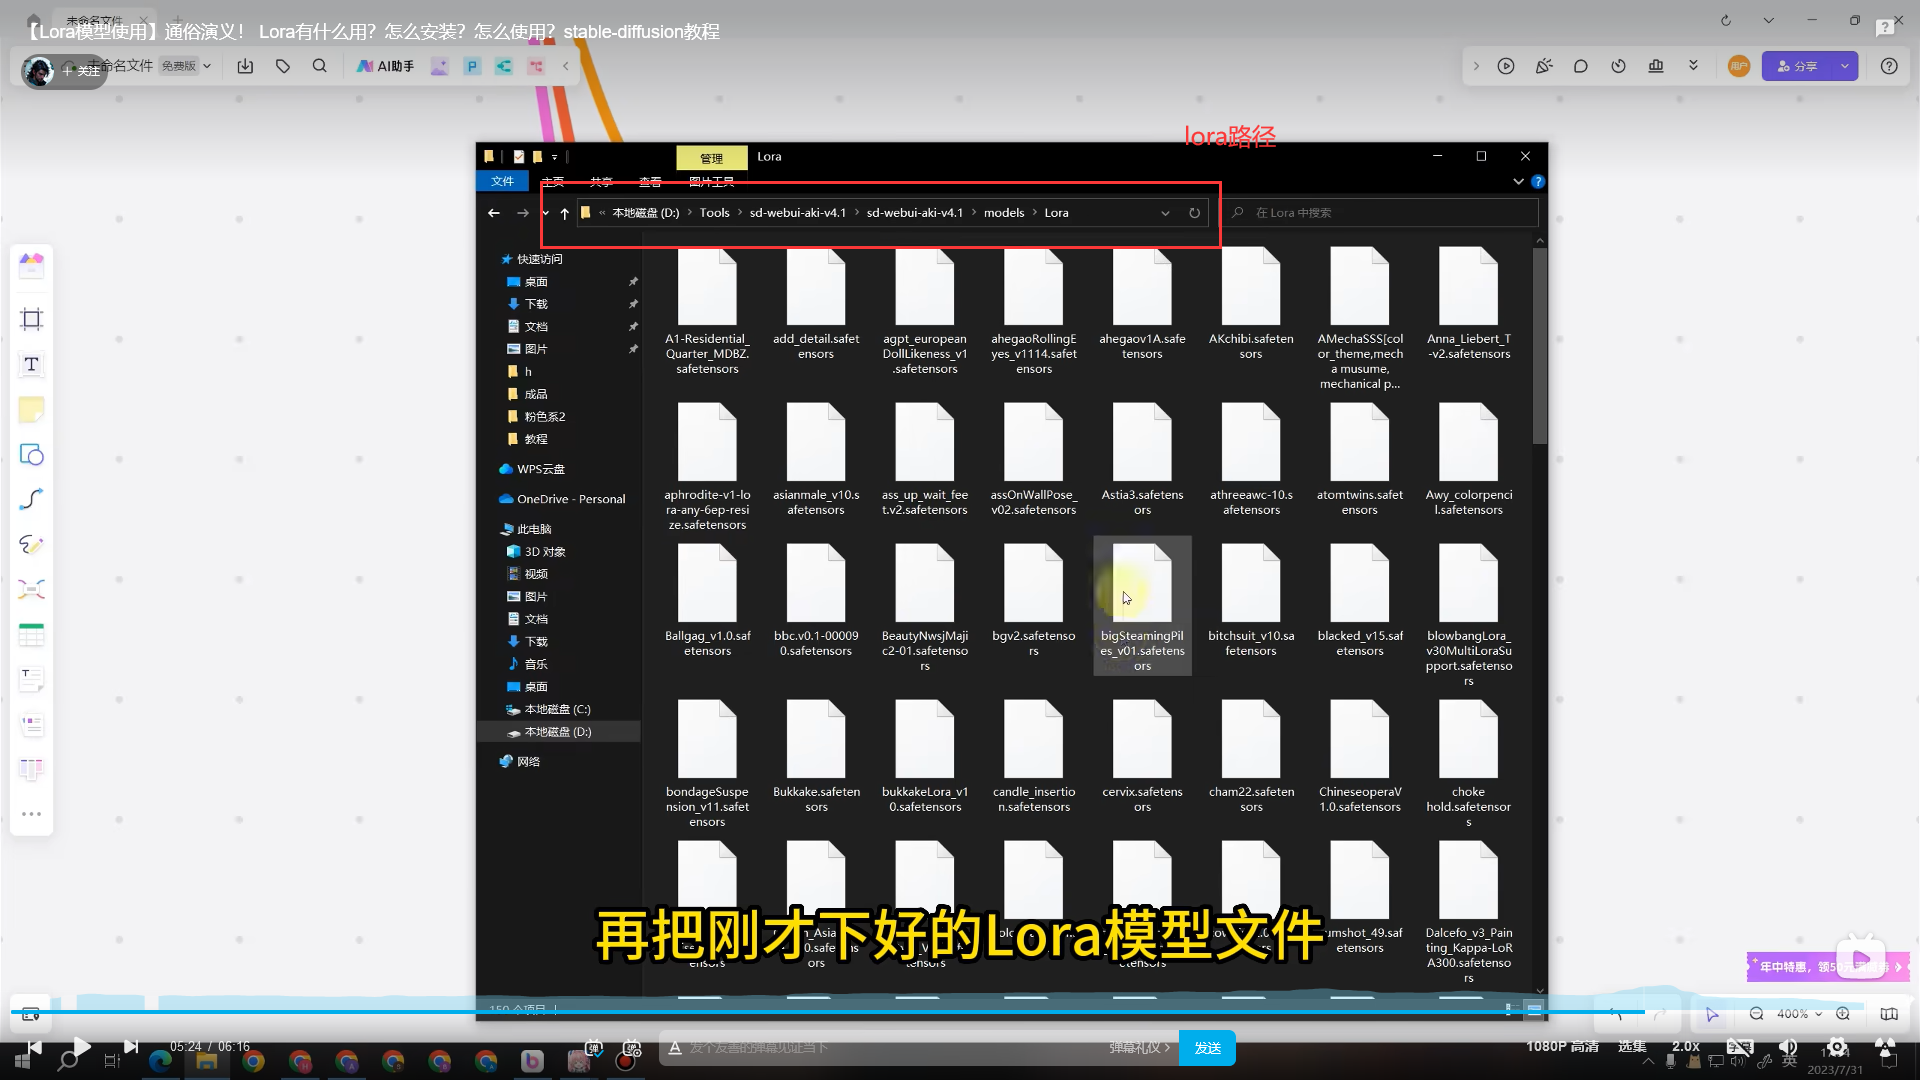1920x1080 pixels.
Task: Click the download icon in top toolbar
Action: tap(245, 66)
